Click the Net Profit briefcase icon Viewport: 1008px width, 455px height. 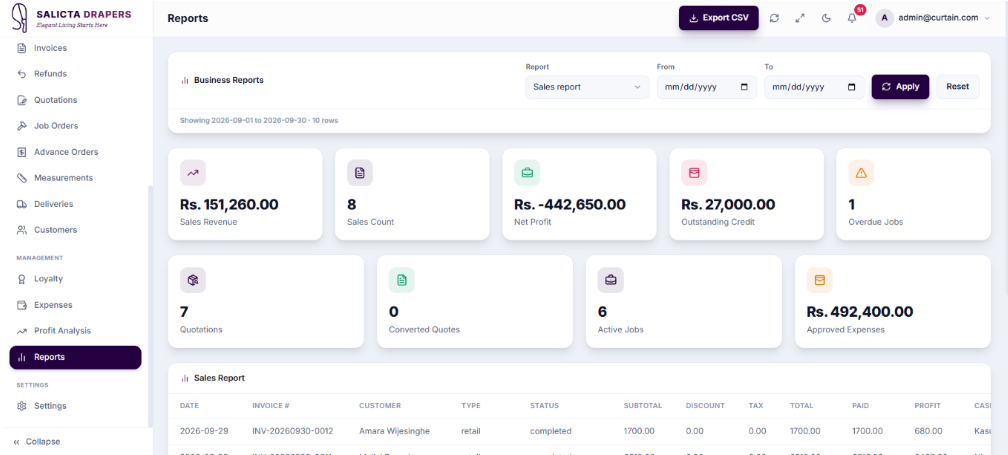[527, 173]
